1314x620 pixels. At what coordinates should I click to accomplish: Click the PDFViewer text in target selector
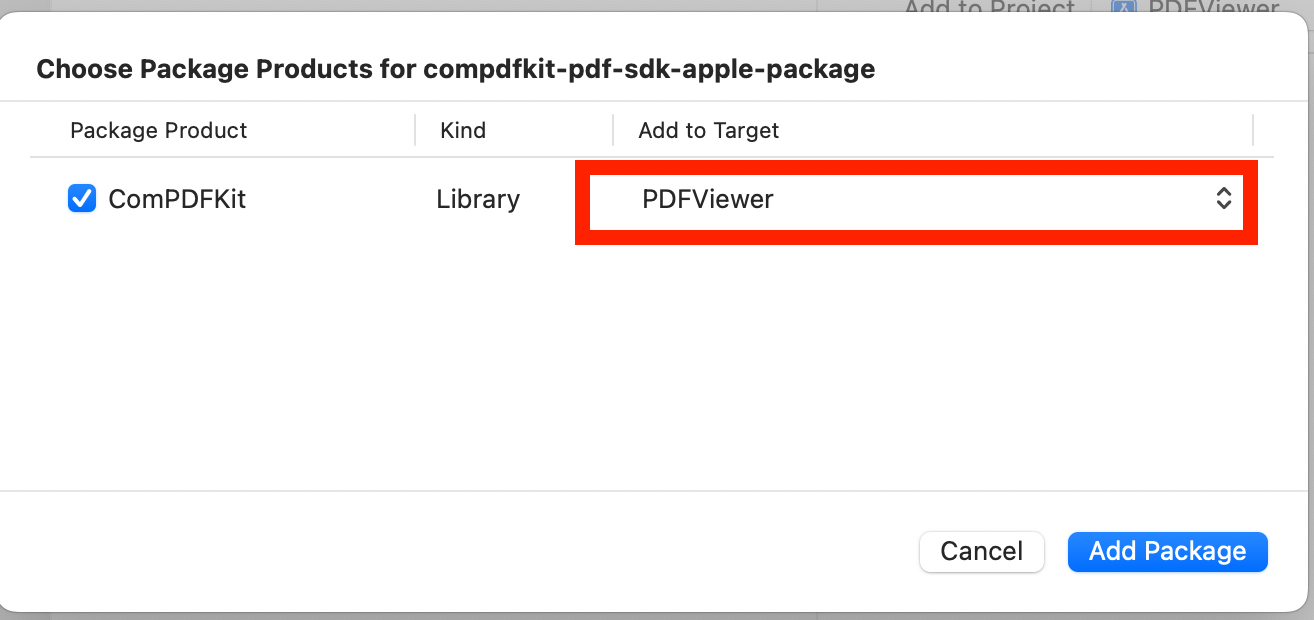pos(708,199)
